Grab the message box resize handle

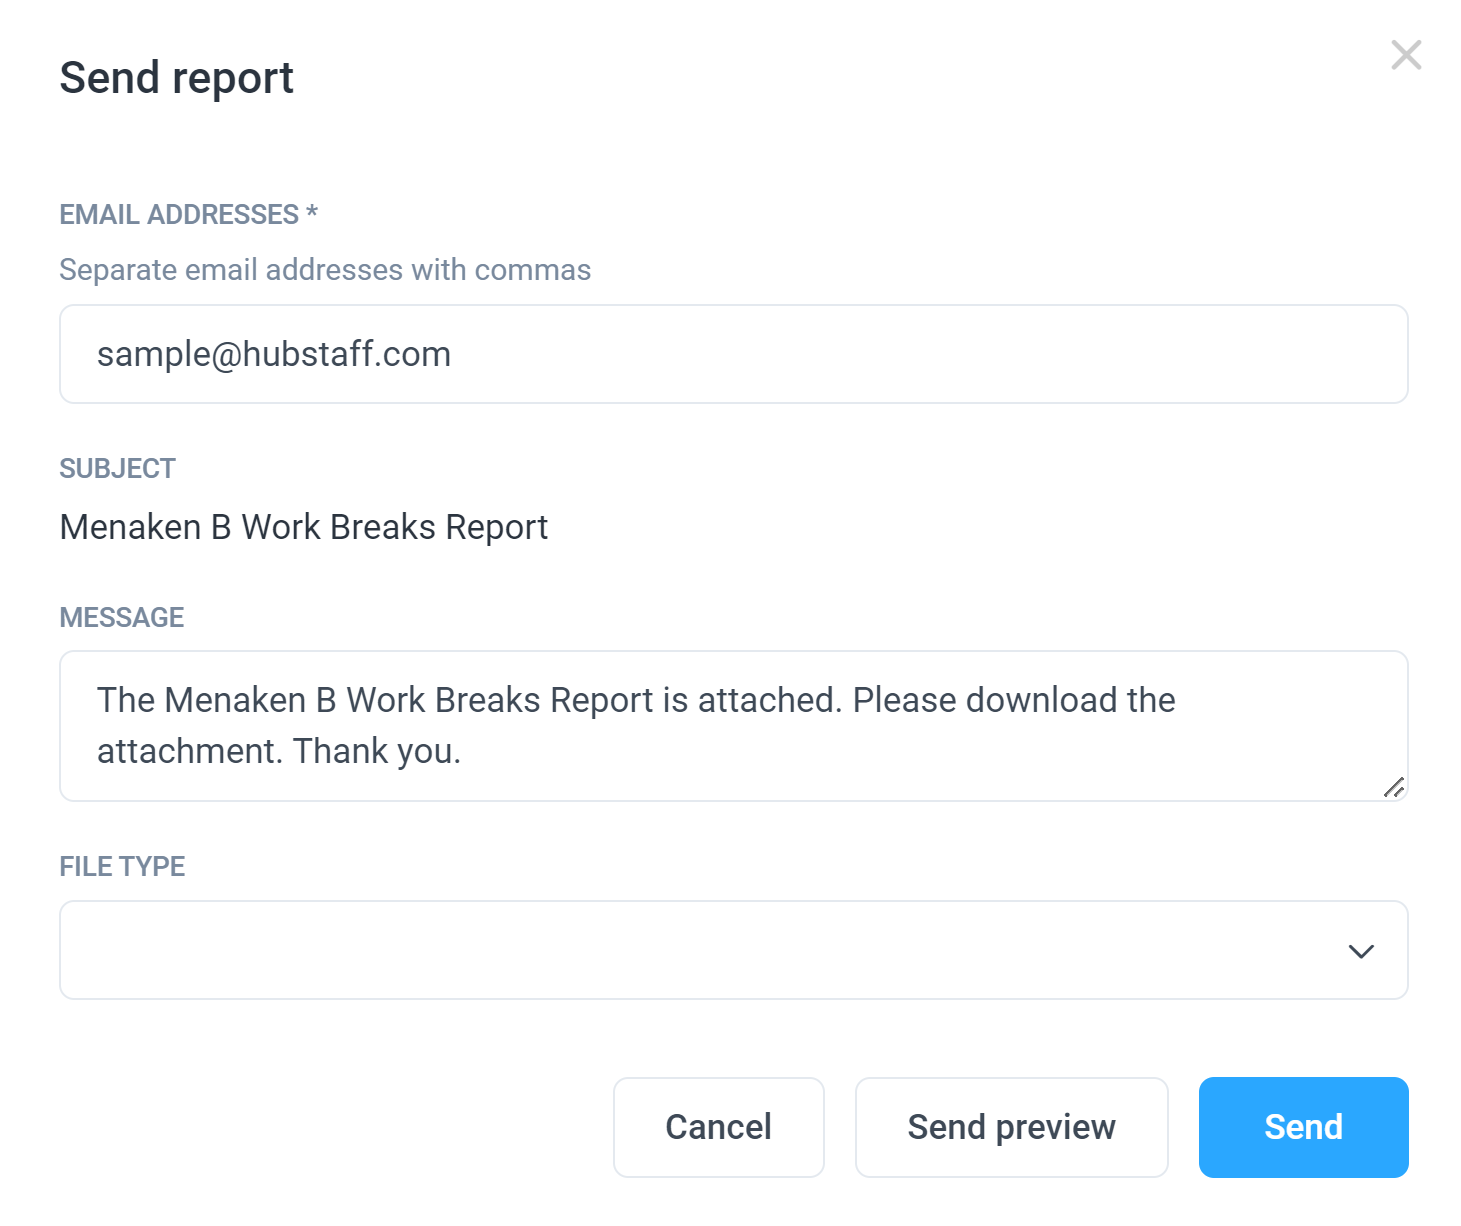coord(1394,787)
